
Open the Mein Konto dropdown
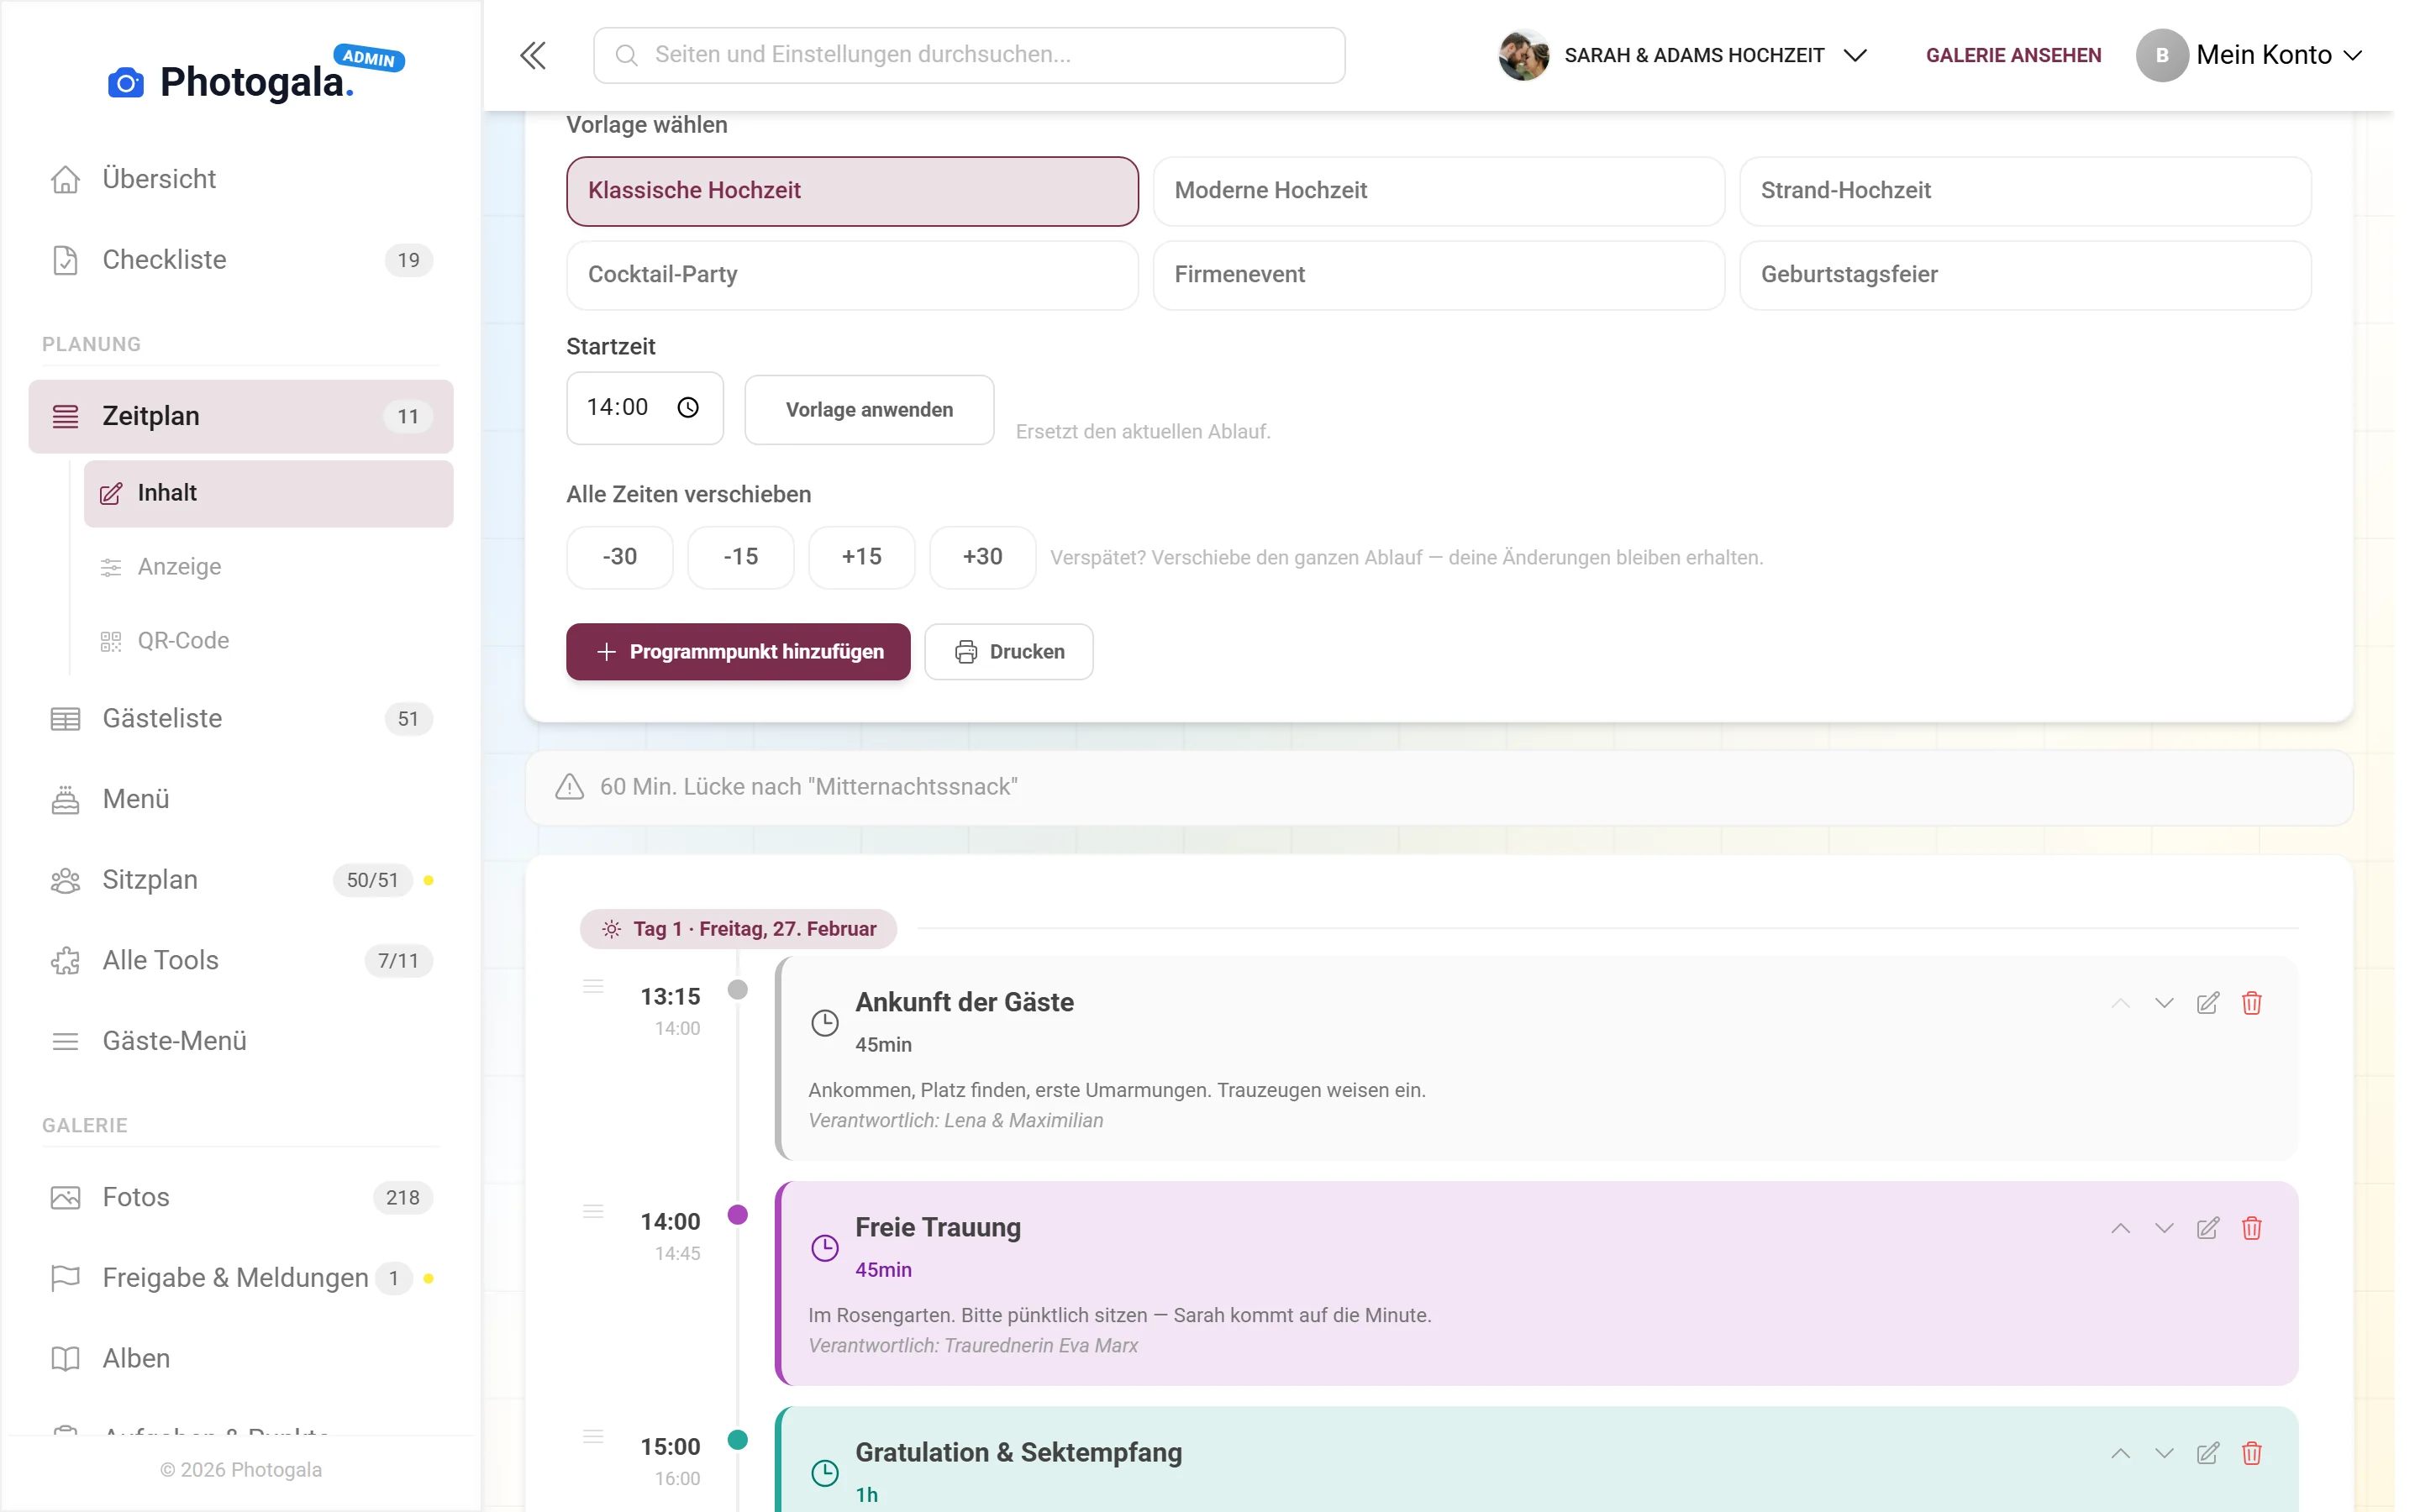2250,55
